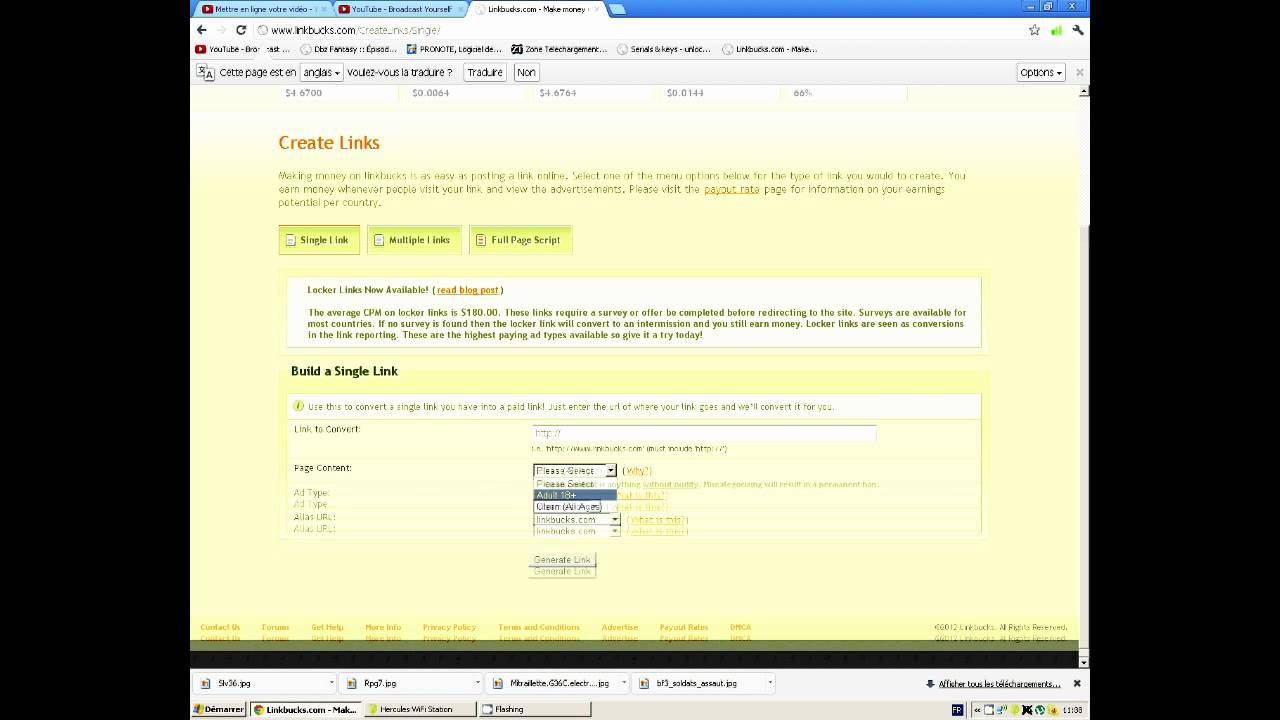This screenshot has width=1280, height=720.
Task: Click the bf3_soldats_assaut.jpg file icon
Action: tap(645, 684)
